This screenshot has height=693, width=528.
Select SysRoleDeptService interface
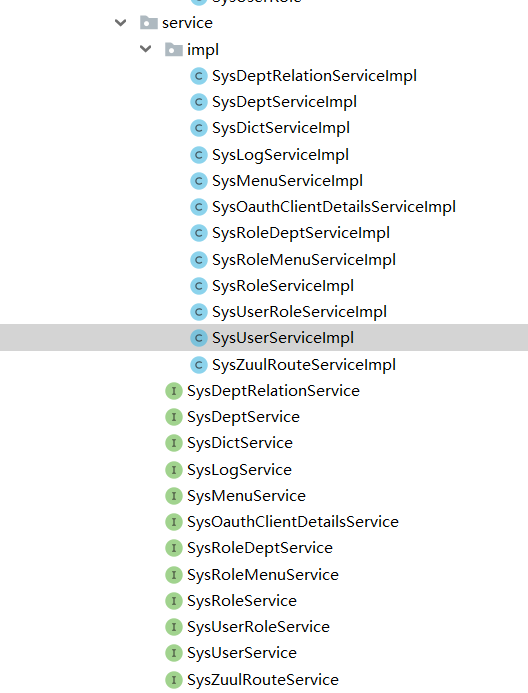(260, 548)
